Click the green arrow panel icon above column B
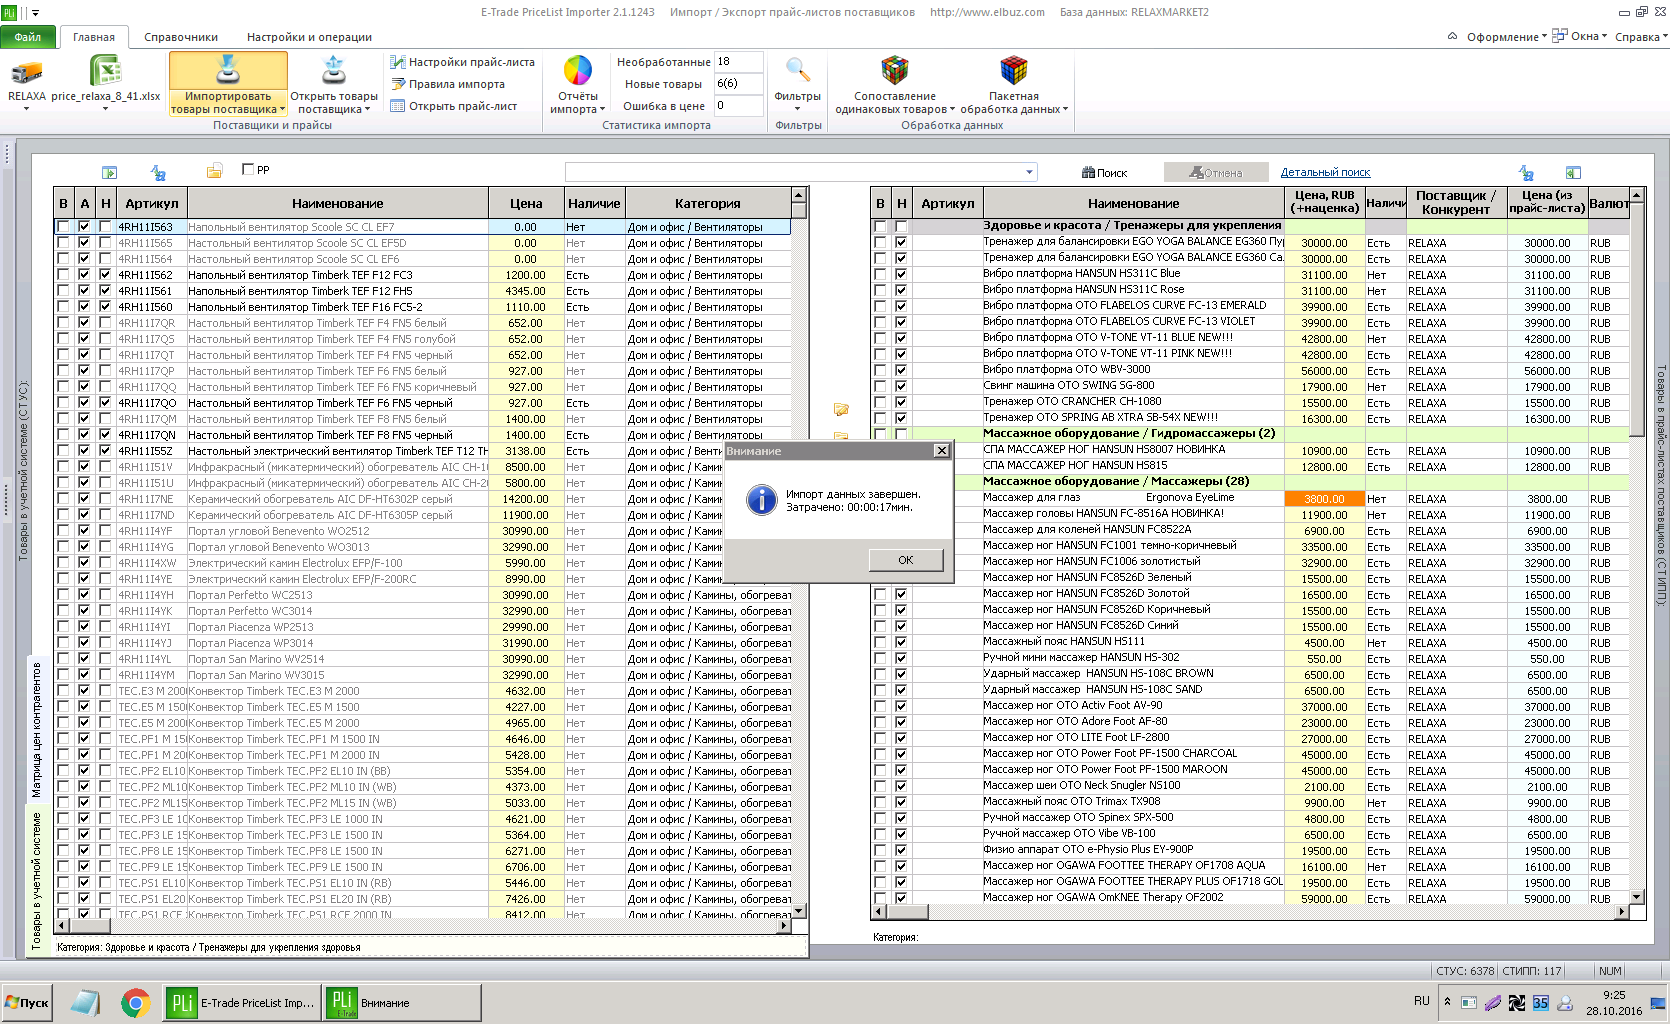 (x=110, y=173)
